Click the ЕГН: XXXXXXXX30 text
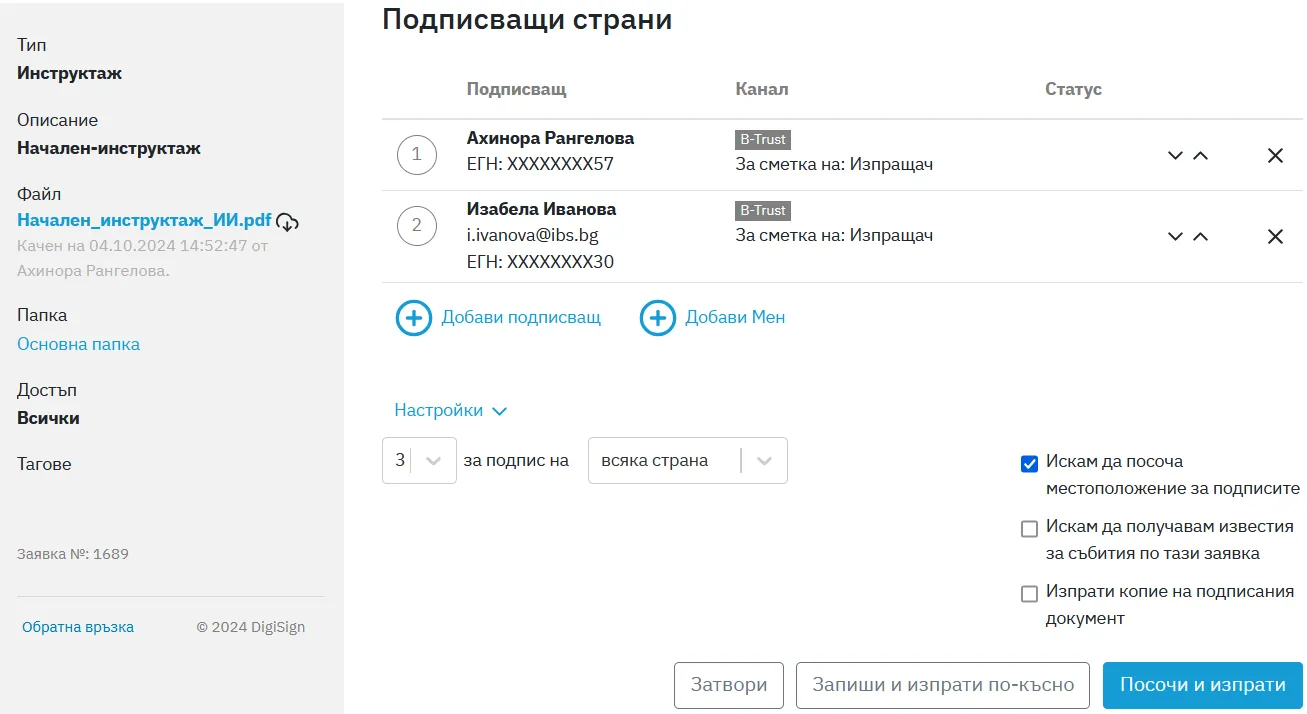The image size is (1307, 714). (540, 262)
